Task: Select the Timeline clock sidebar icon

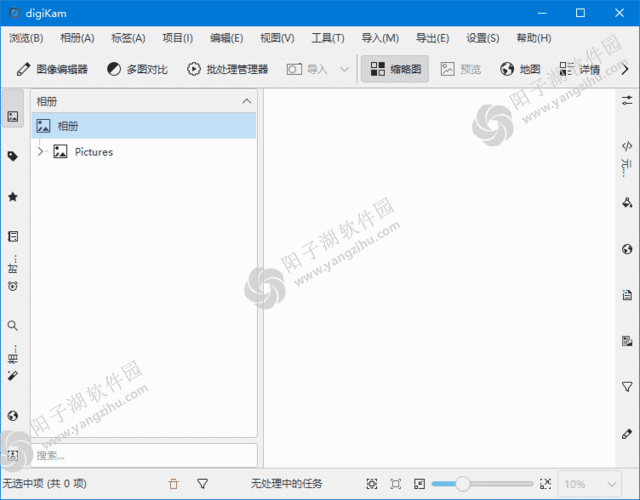Action: point(13,286)
